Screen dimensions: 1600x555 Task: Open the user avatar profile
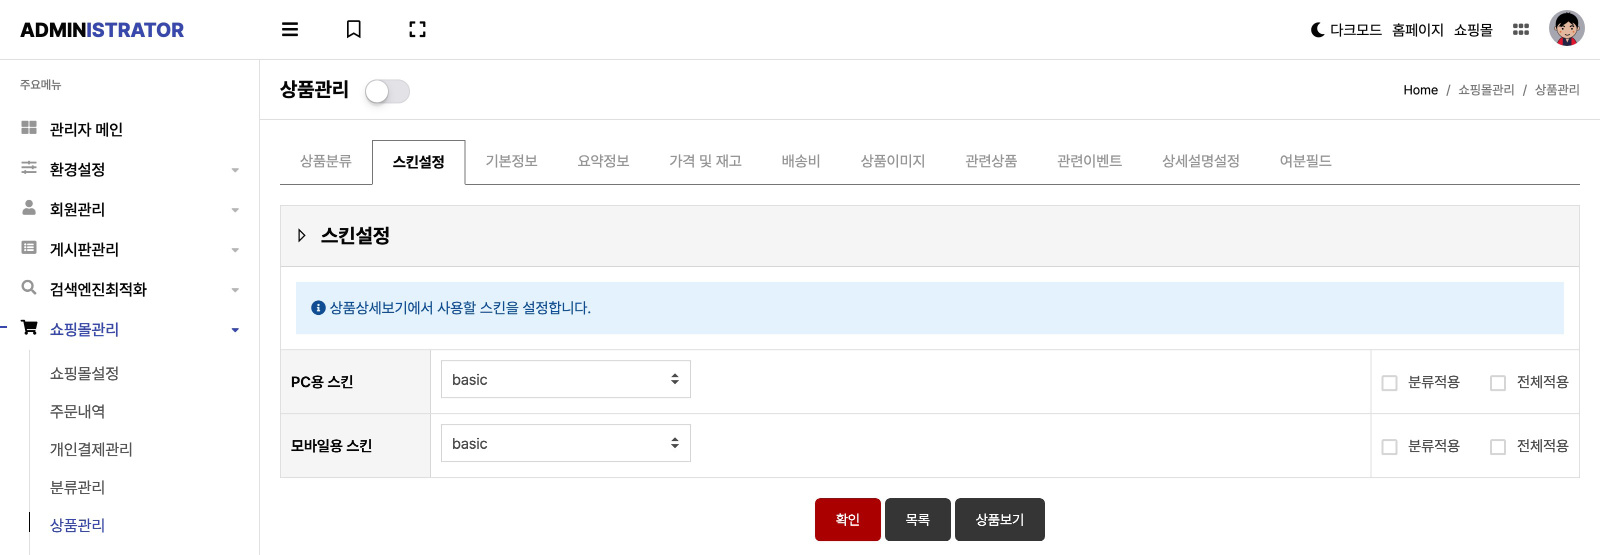[x=1567, y=29]
